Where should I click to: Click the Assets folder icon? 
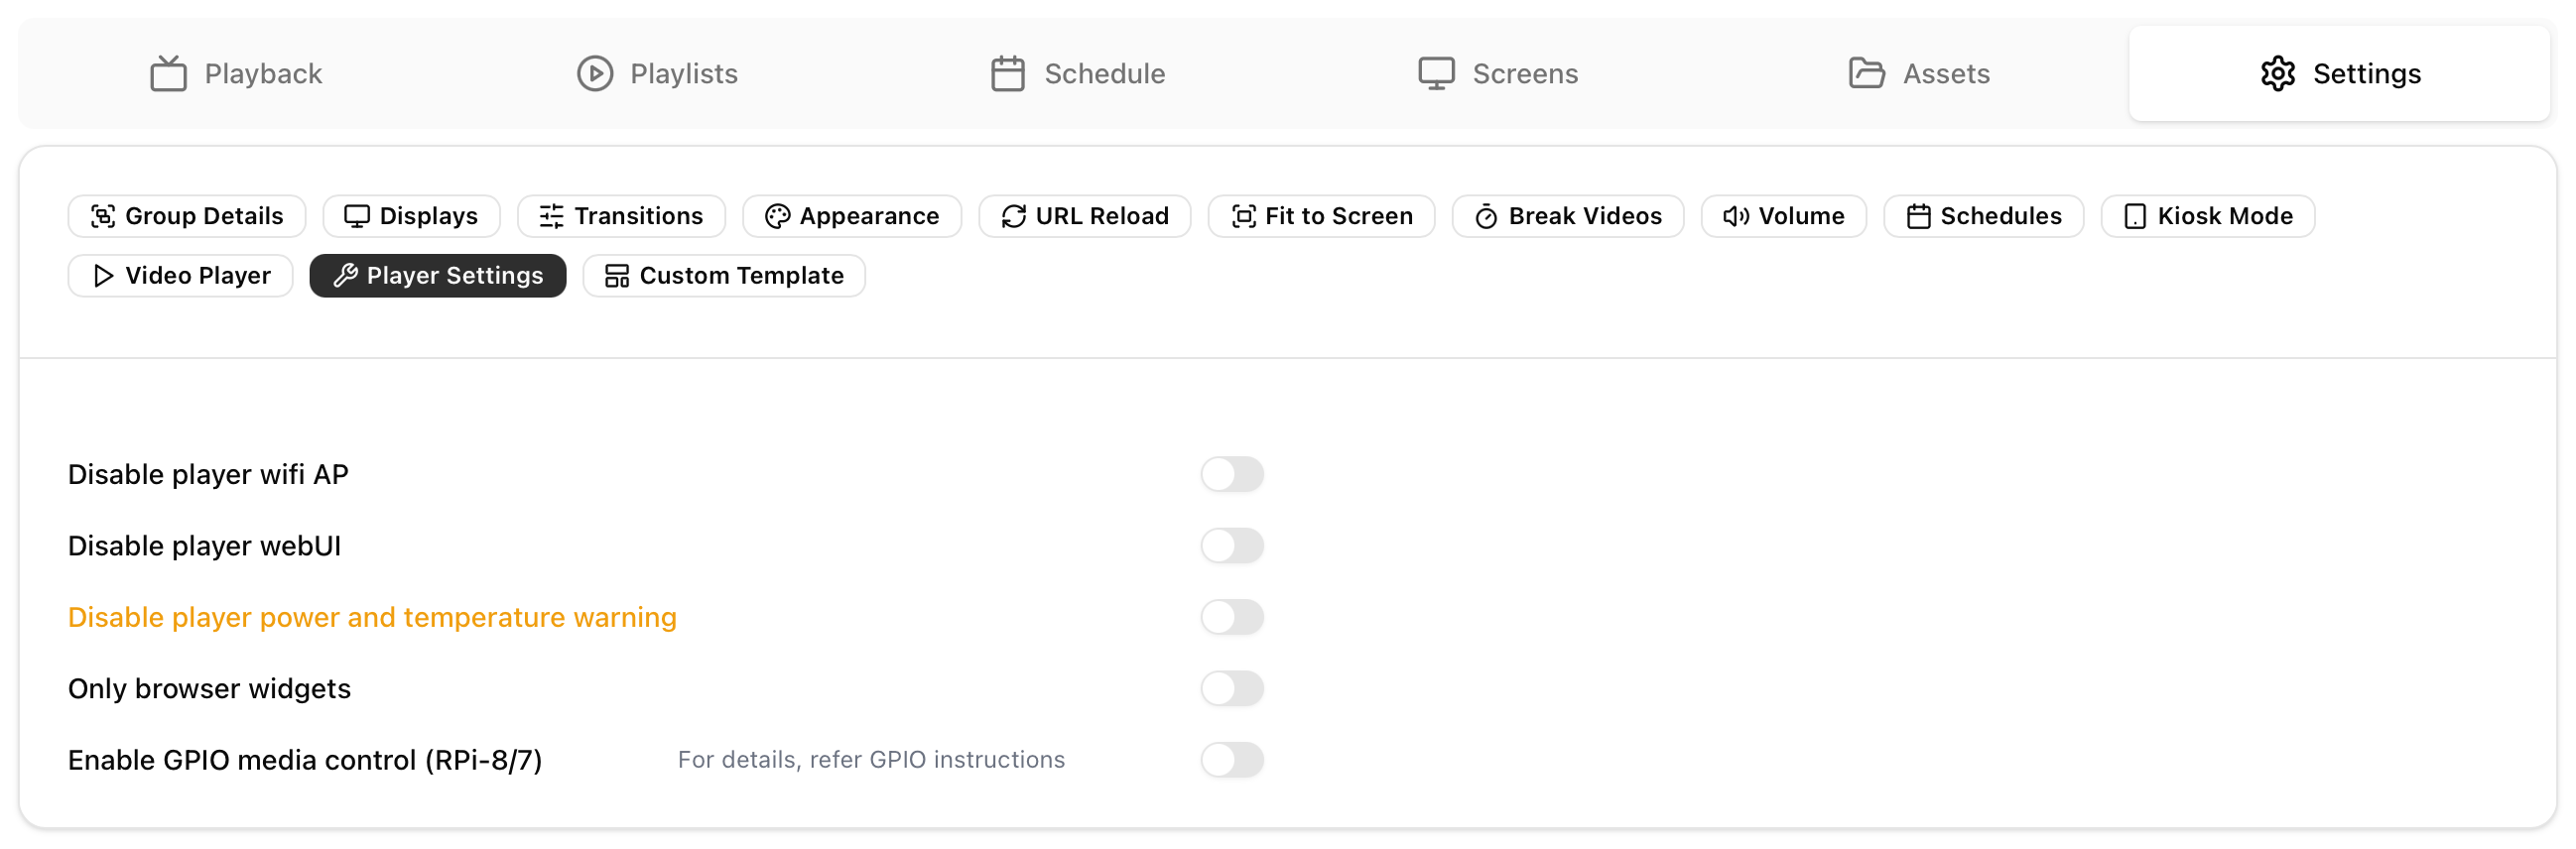pos(1865,74)
